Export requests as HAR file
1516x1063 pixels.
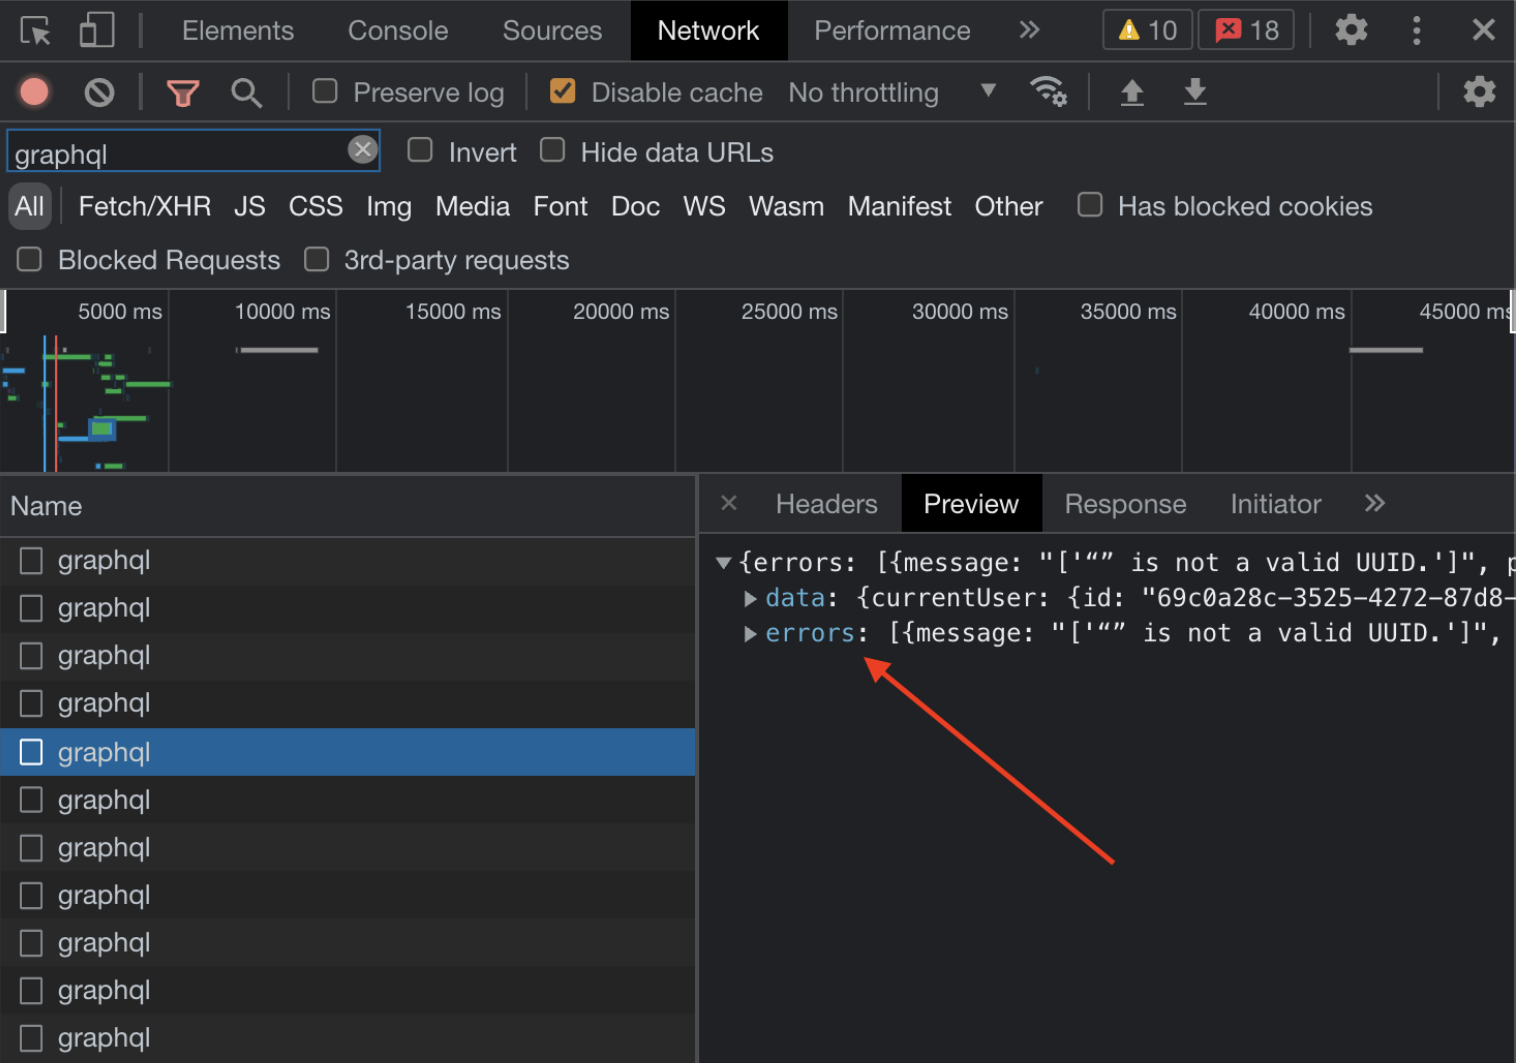[x=1194, y=91]
